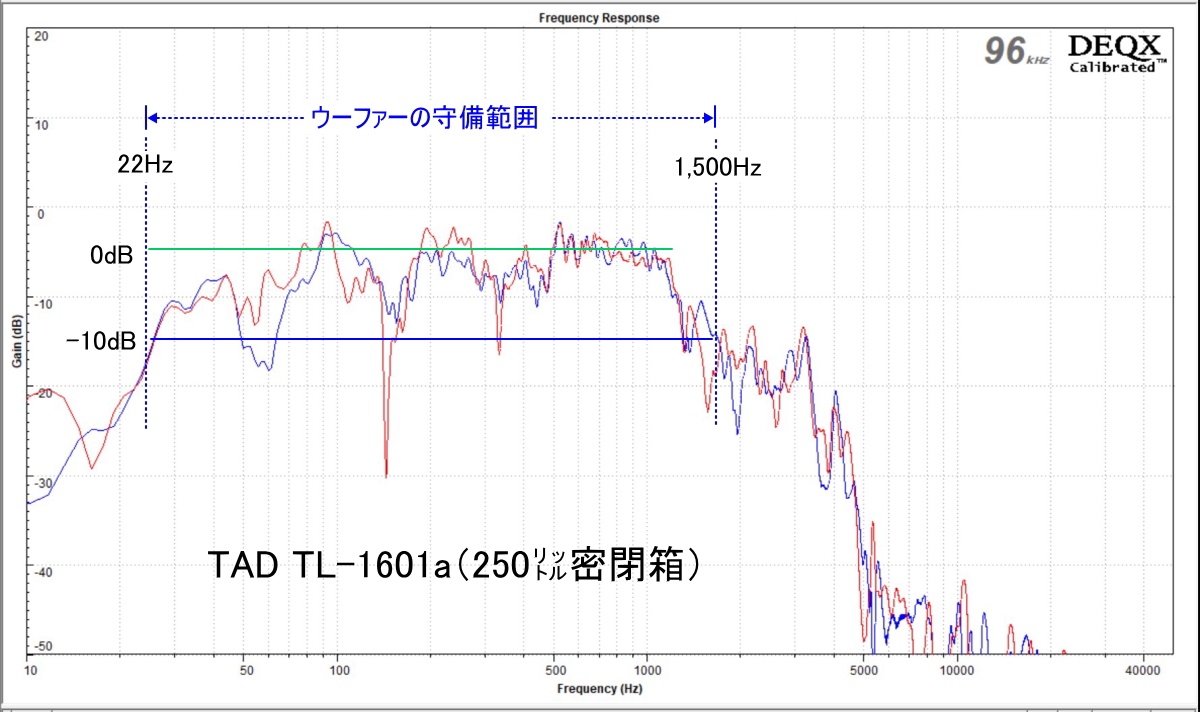Click the -10dB level label

[x=101, y=341]
